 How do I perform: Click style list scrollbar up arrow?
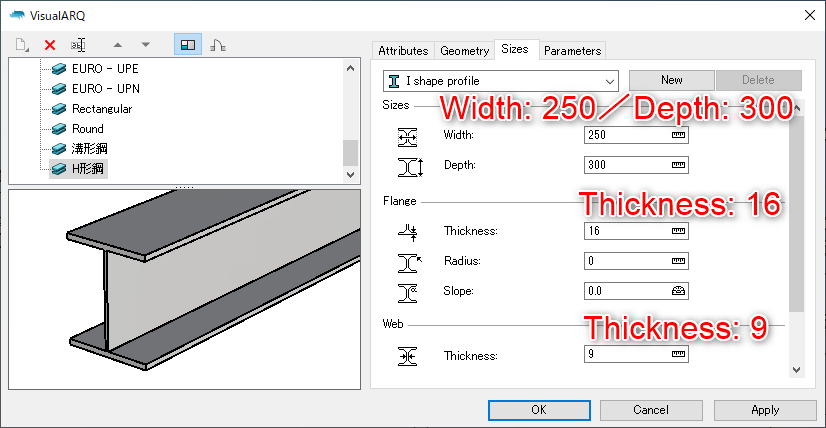pos(350,67)
